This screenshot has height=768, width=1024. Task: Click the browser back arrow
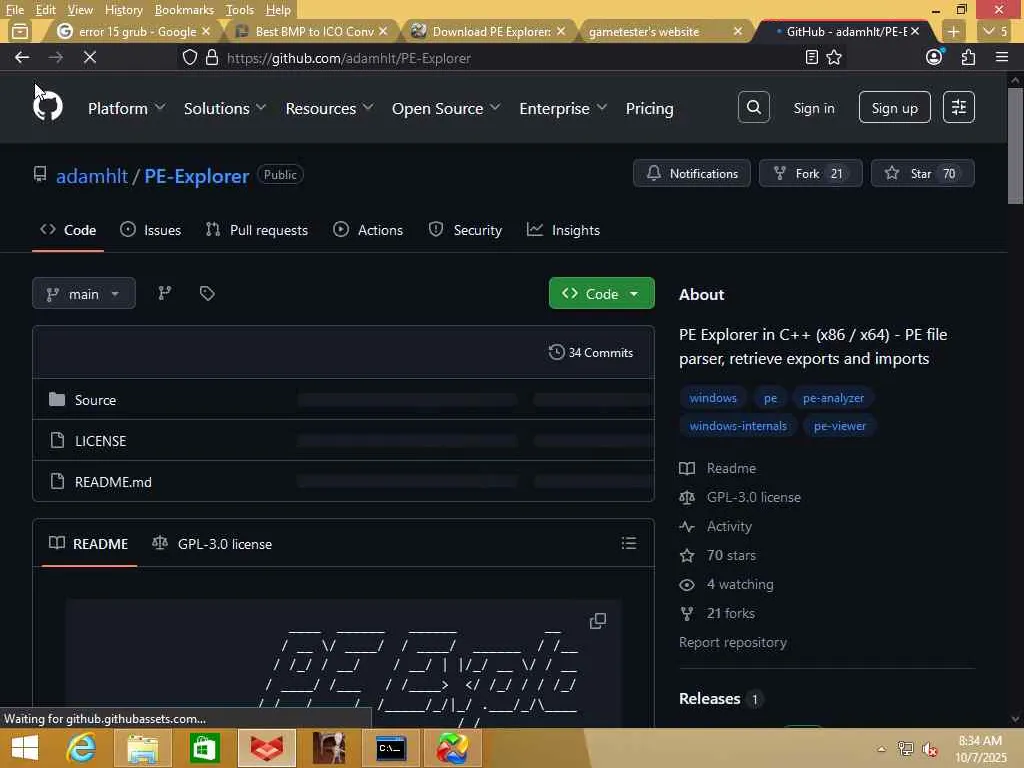tap(22, 57)
